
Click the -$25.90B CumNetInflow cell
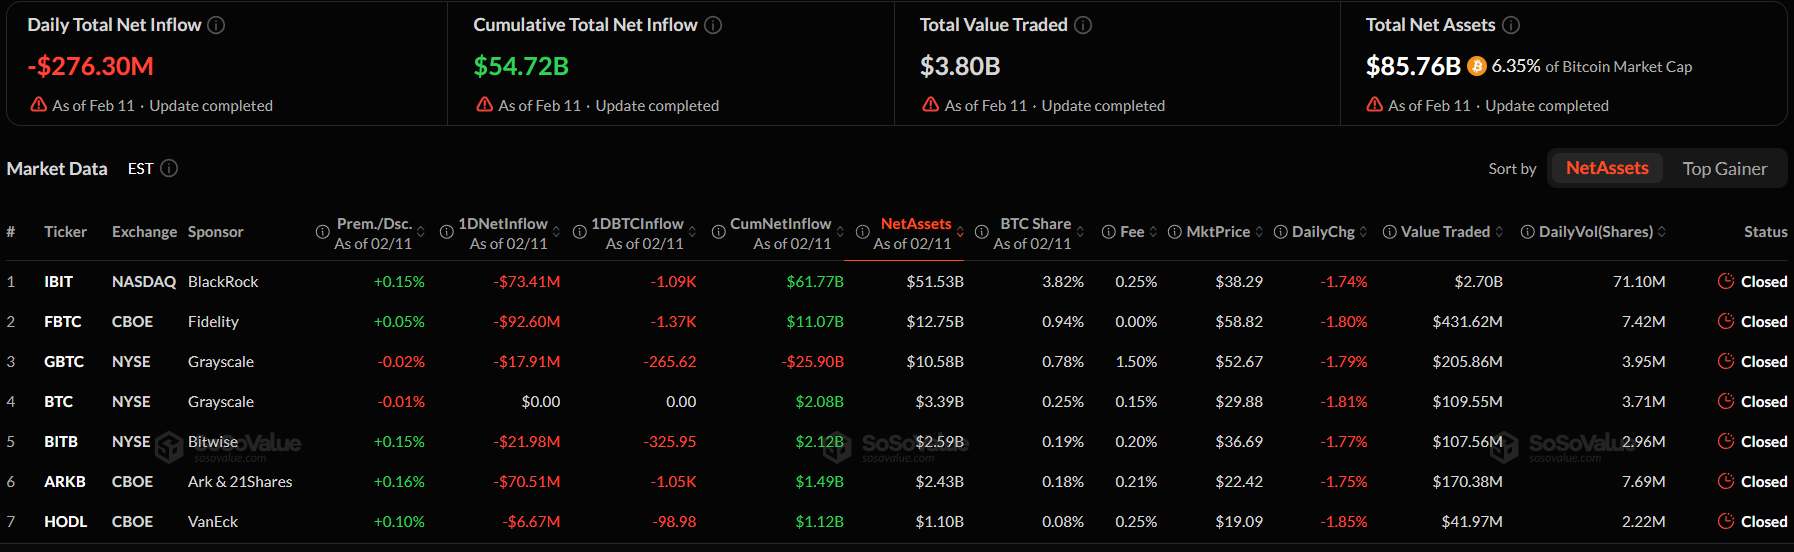(x=813, y=362)
